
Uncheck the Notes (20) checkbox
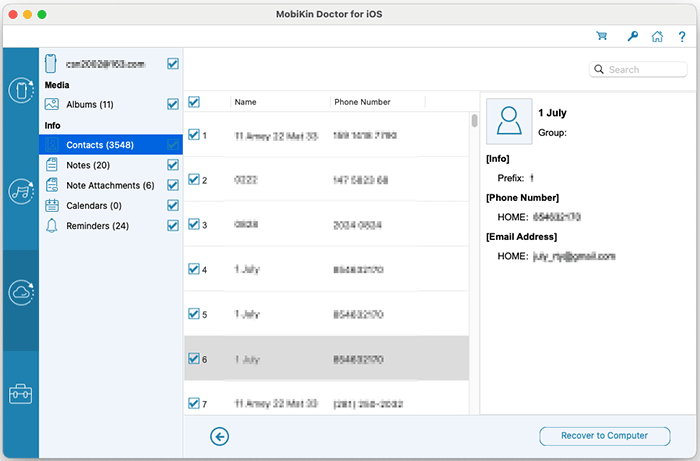(173, 165)
